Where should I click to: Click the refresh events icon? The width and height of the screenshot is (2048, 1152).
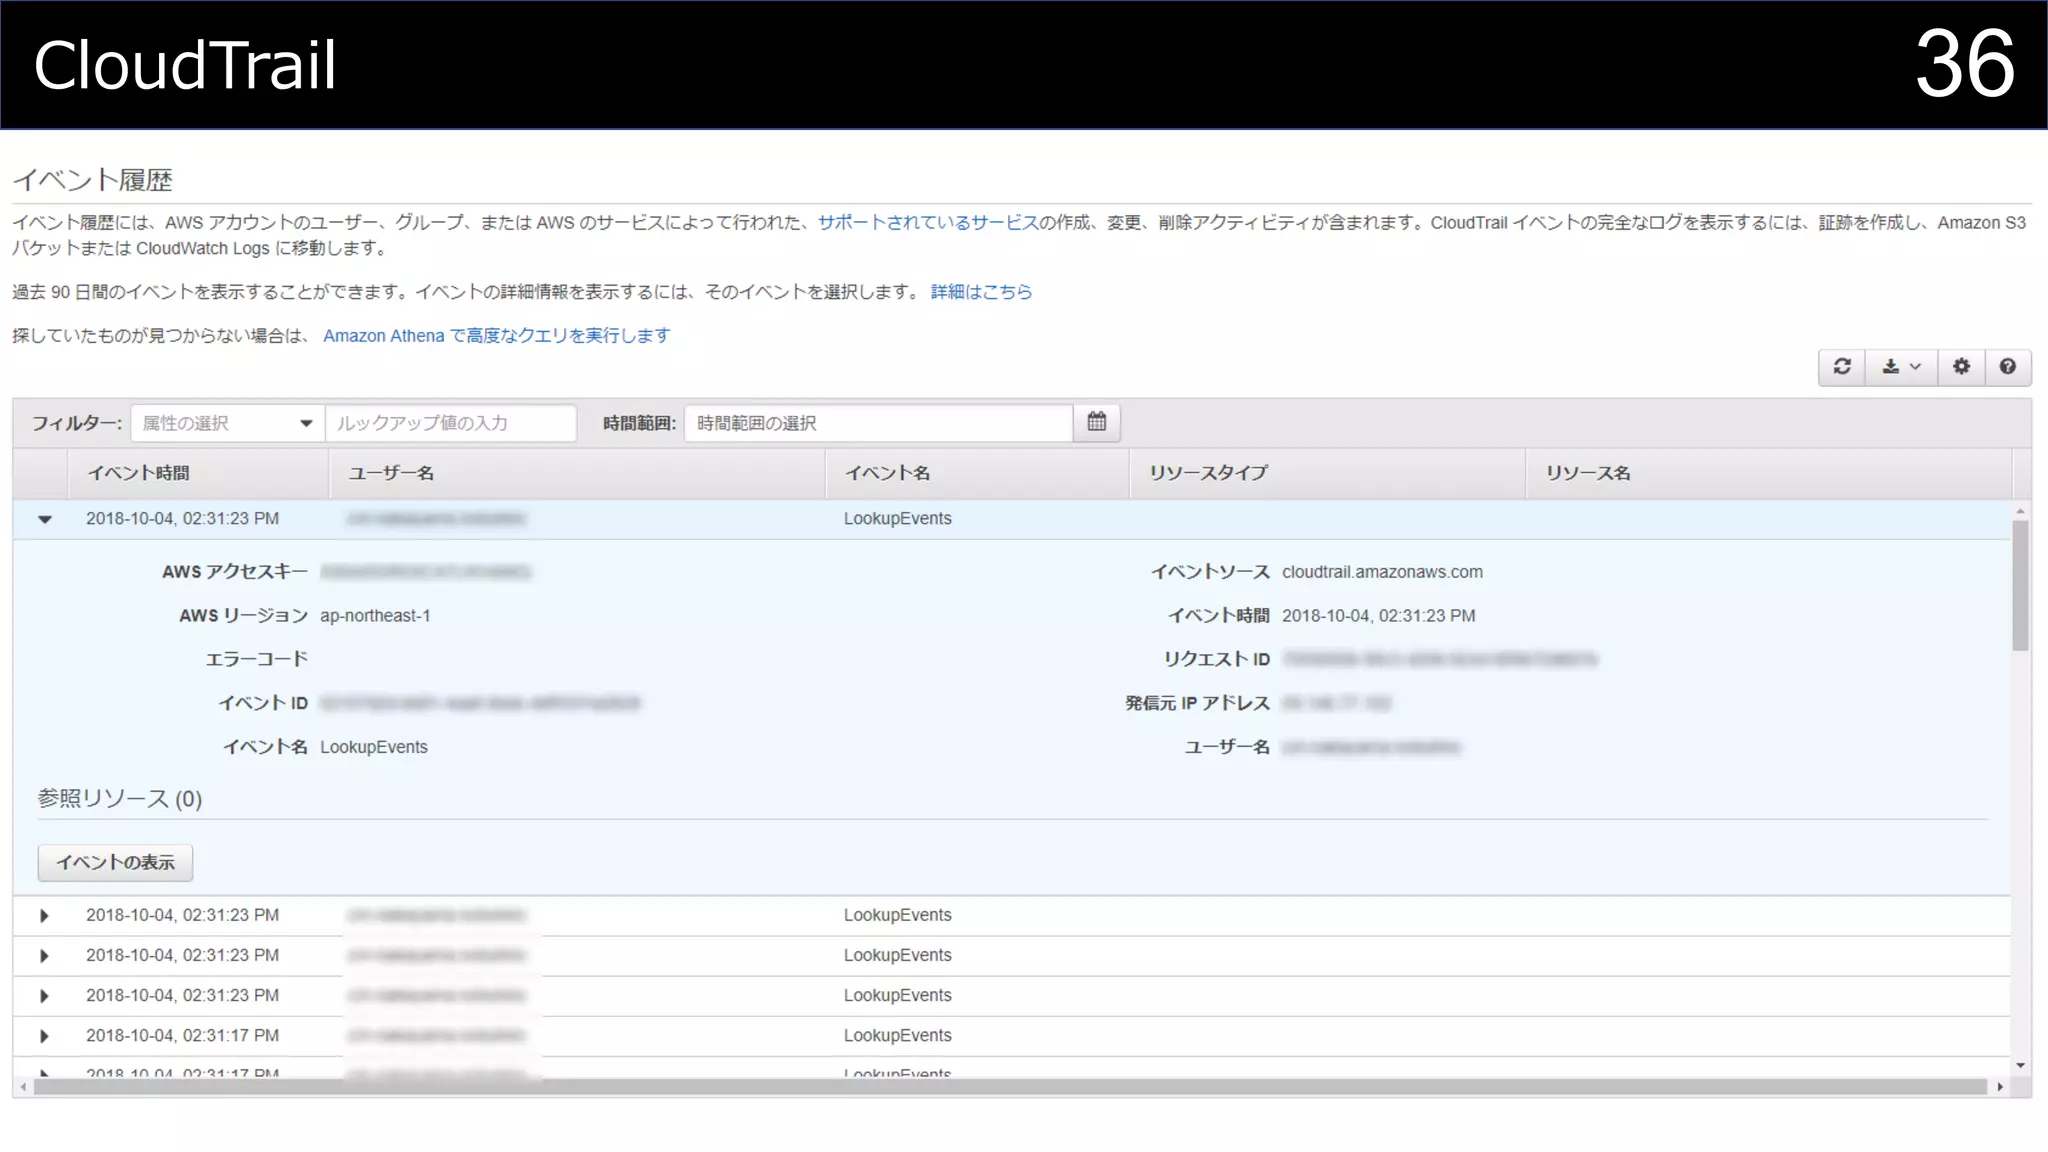pyautogui.click(x=1842, y=367)
